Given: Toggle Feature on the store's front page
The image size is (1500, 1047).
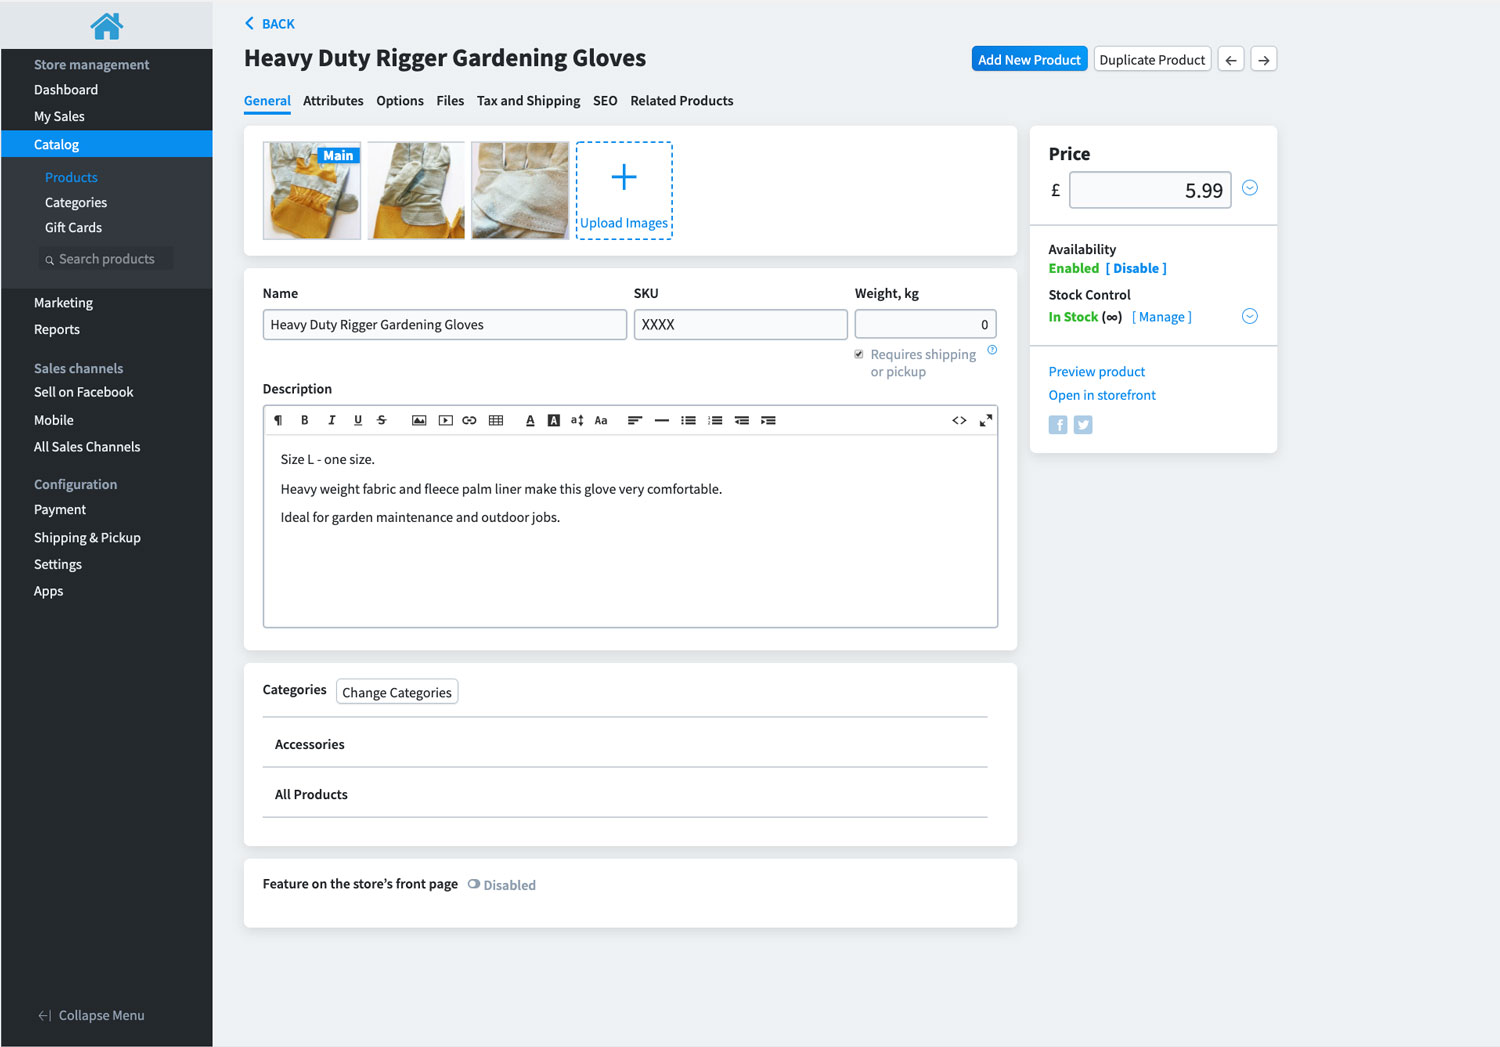Looking at the screenshot, I should 474,884.
